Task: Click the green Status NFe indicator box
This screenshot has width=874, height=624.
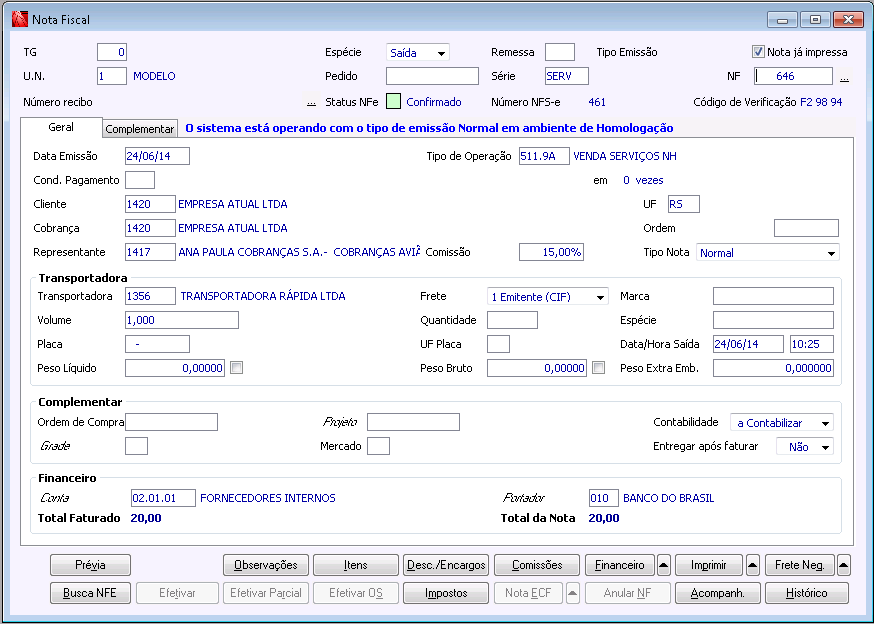Action: tap(393, 102)
